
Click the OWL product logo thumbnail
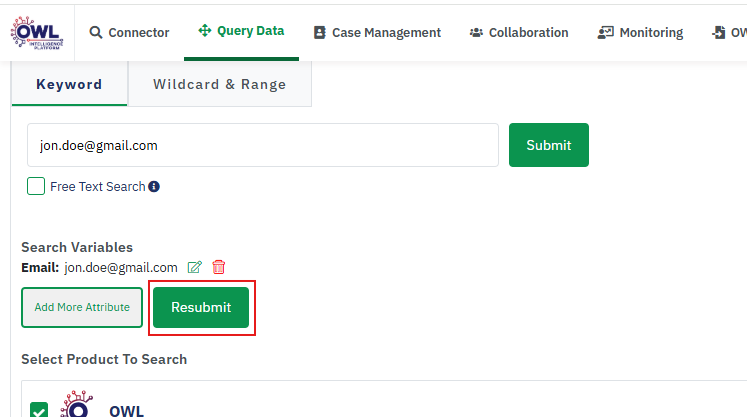click(x=77, y=406)
